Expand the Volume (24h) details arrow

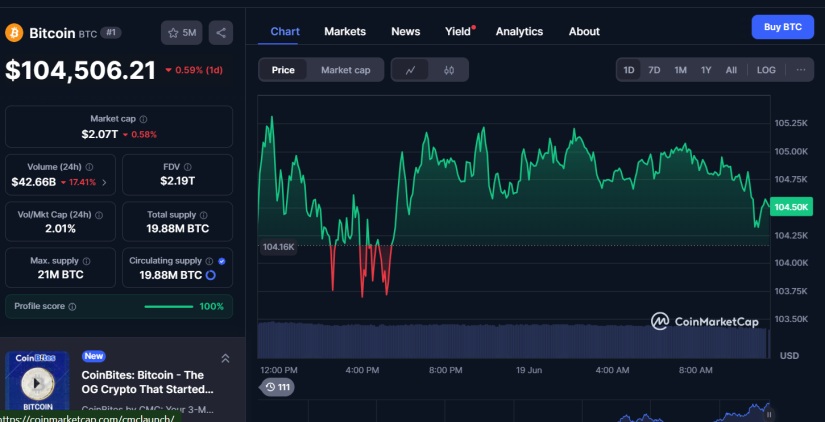(104, 183)
